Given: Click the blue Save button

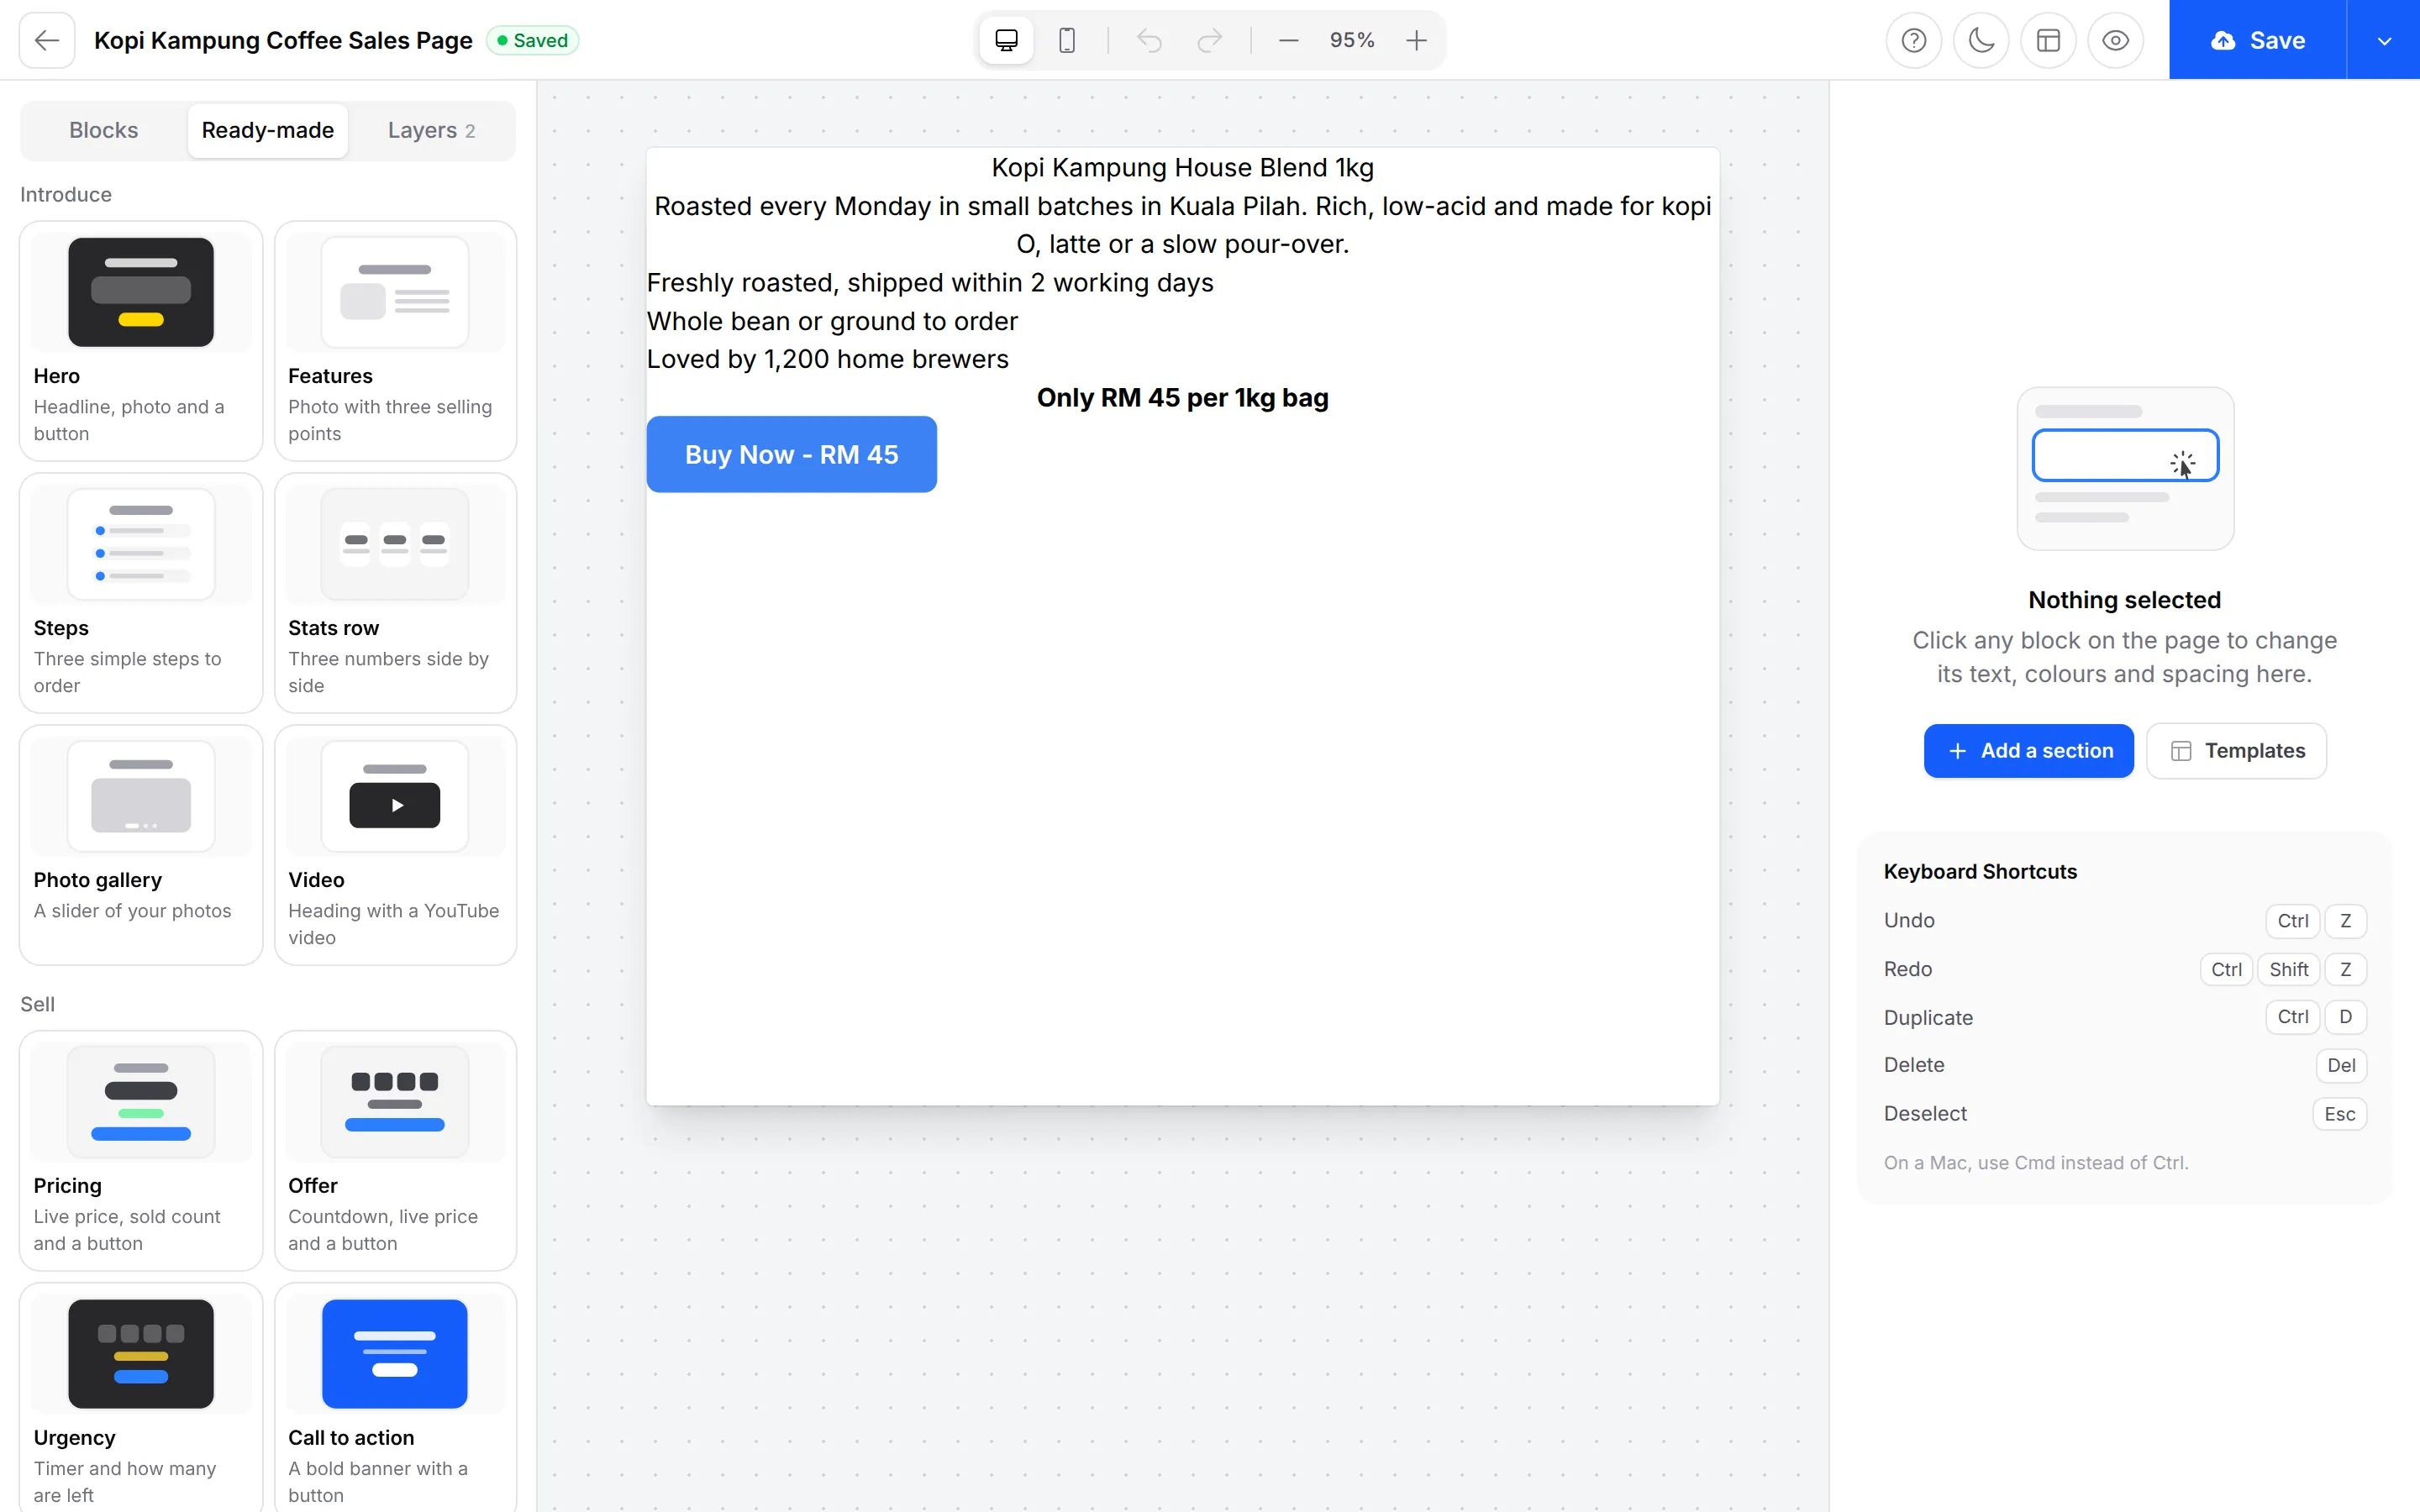Looking at the screenshot, I should coord(2257,40).
